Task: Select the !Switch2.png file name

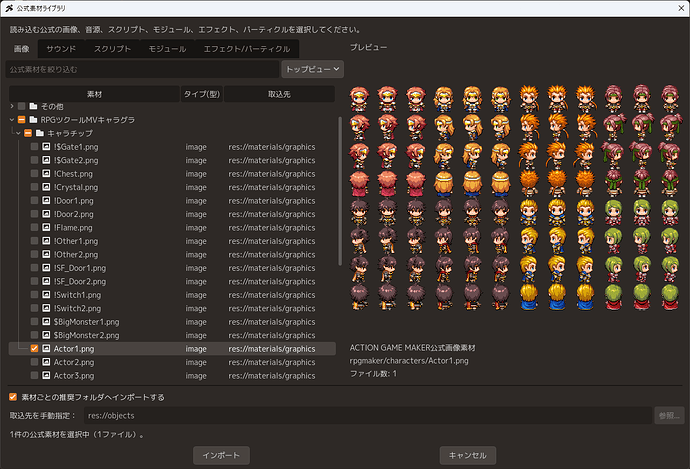Action: coord(77,308)
